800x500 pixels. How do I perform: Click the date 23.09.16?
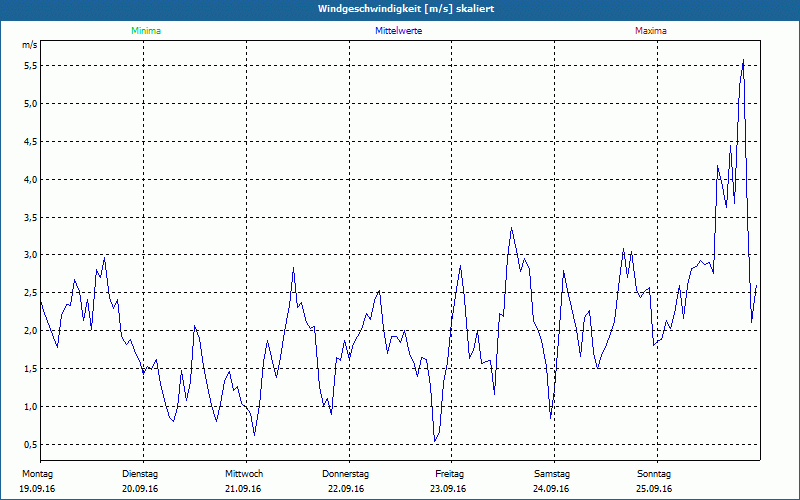point(448,489)
